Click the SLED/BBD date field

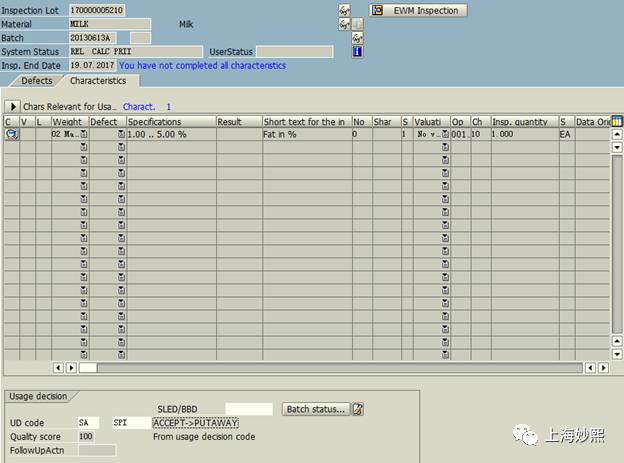248,409
